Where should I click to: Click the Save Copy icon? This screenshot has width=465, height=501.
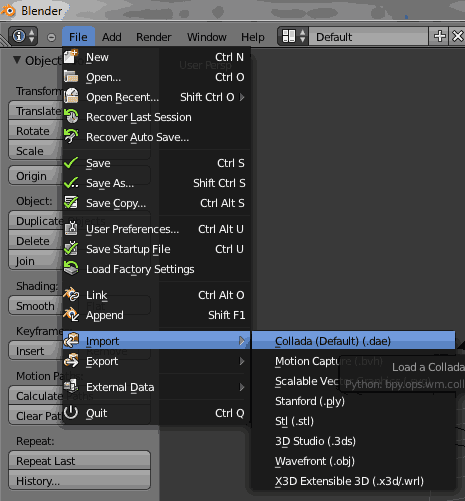71,202
